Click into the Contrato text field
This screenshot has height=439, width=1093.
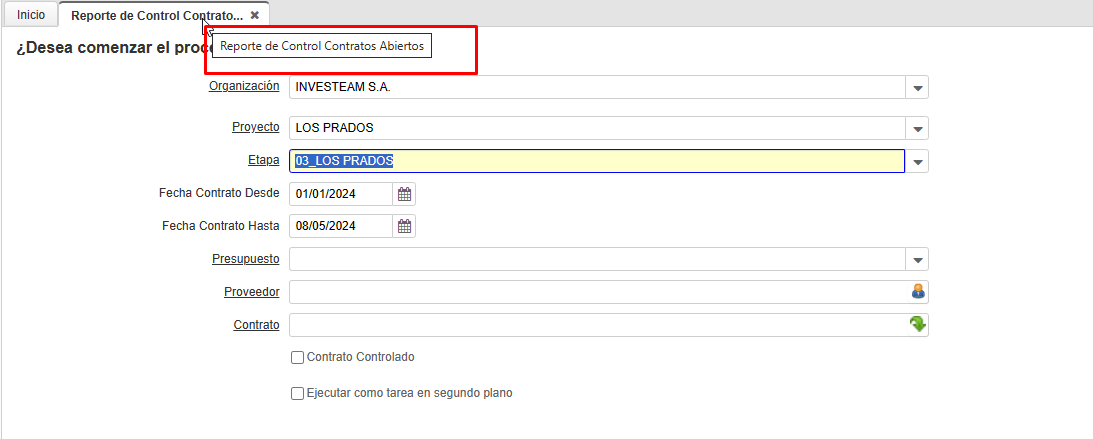[x=596, y=325]
